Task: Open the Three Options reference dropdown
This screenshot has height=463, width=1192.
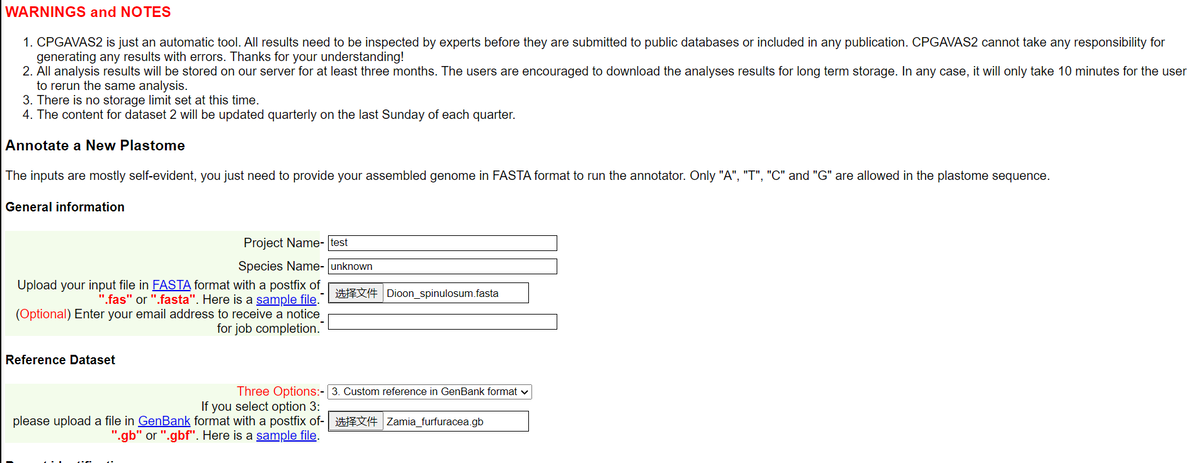Action: pos(430,391)
